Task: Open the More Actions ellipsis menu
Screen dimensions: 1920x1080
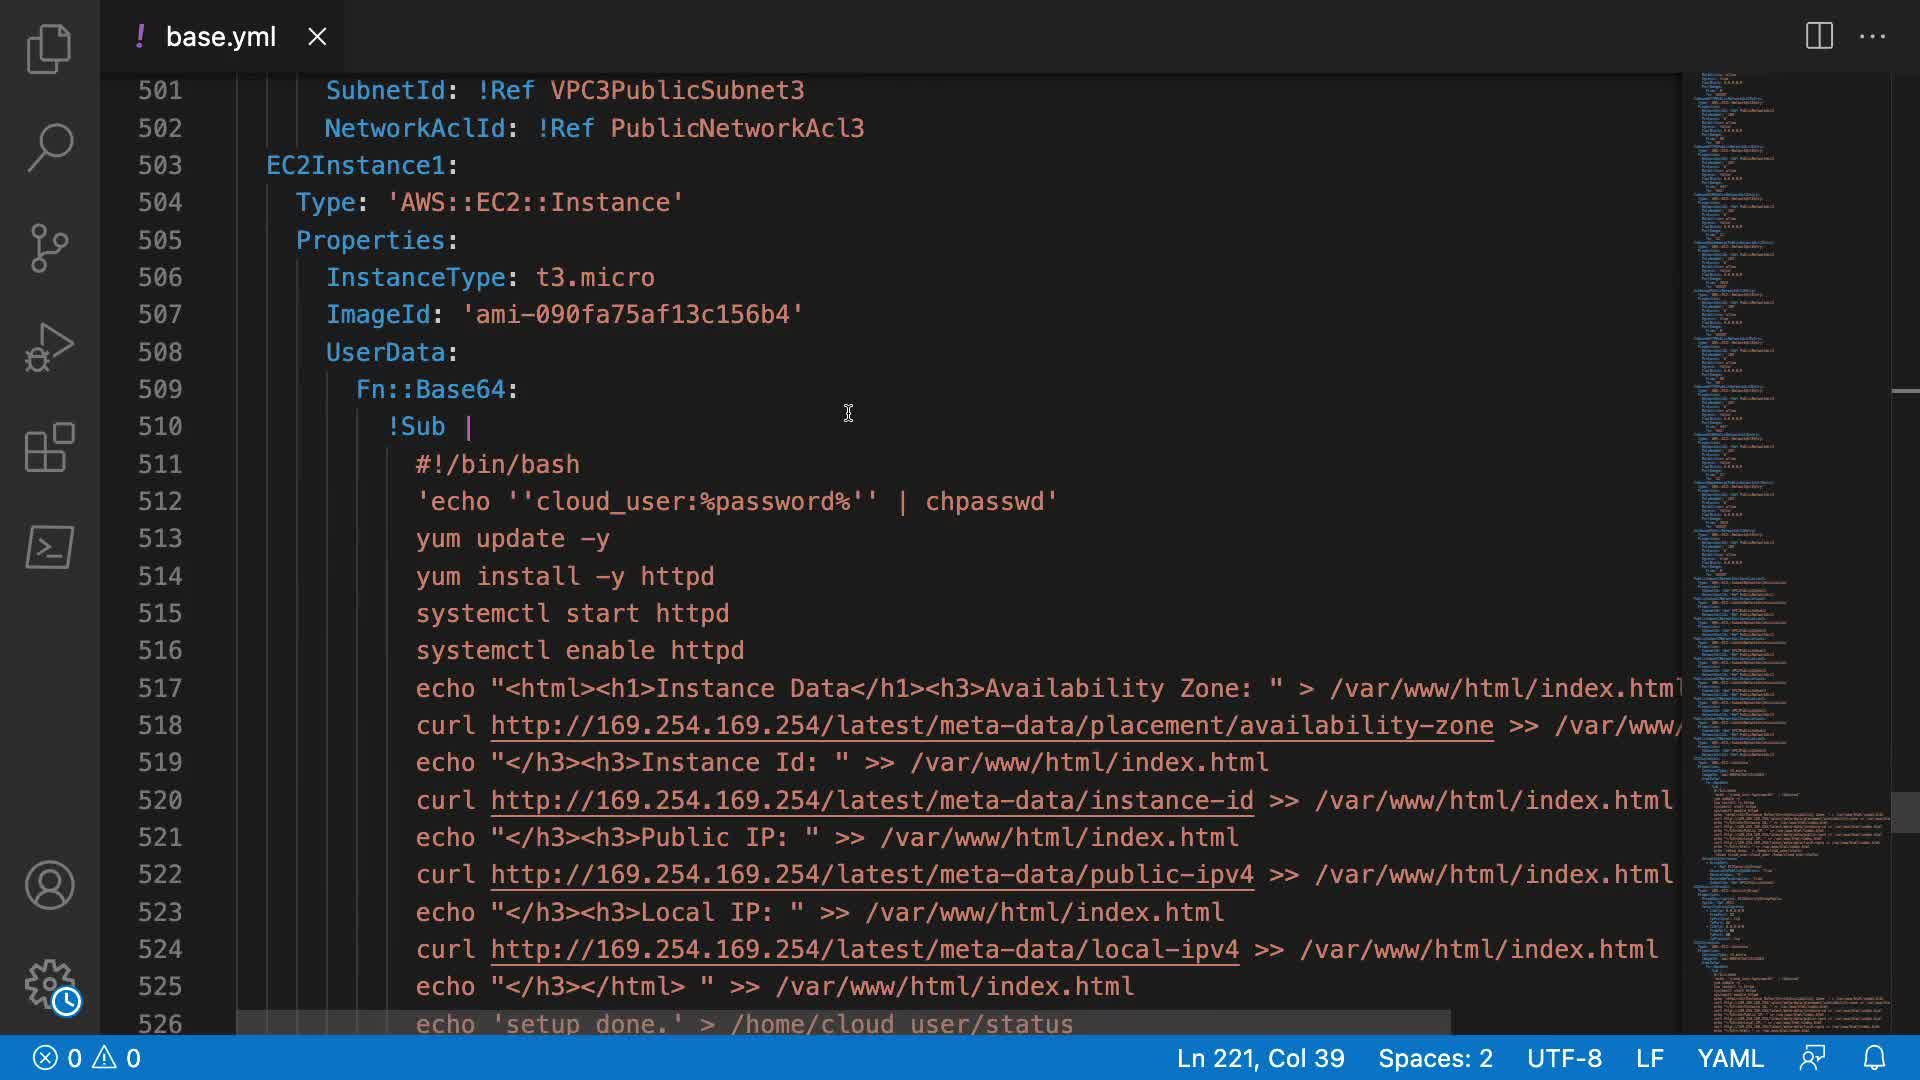Action: [1872, 37]
